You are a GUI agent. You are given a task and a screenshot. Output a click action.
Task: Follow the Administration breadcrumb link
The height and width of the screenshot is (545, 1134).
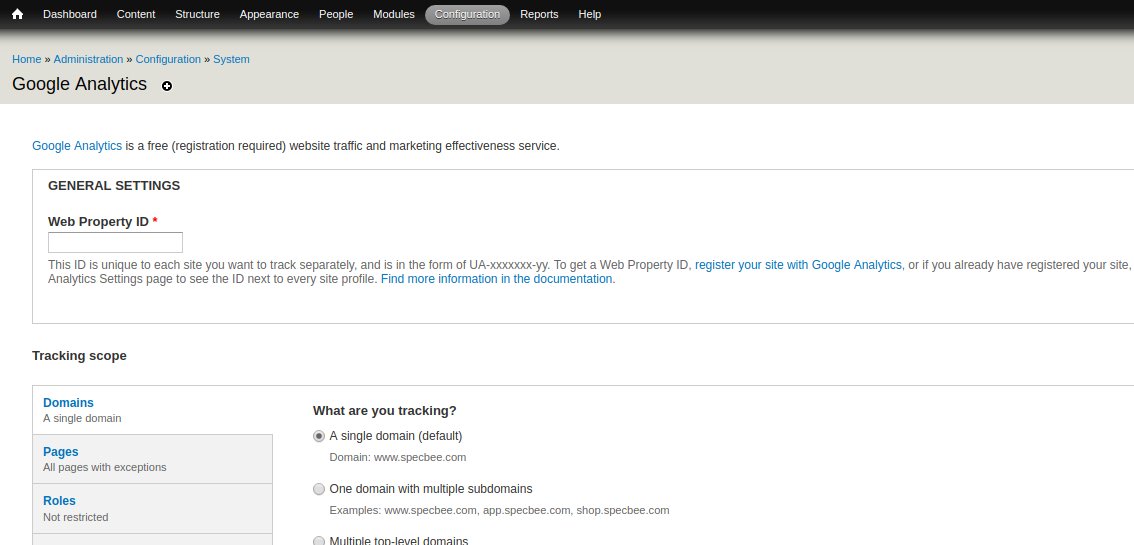point(88,59)
